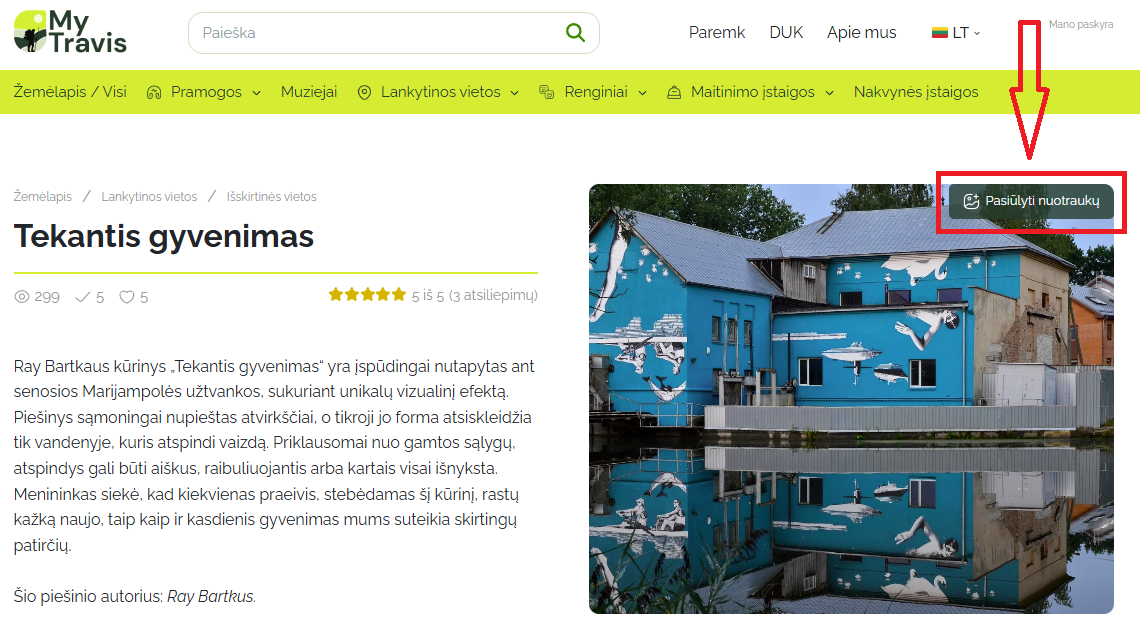Expand the Renginiai menu chevron
Viewport: 1140px width, 637px height.
pyautogui.click(x=642, y=93)
